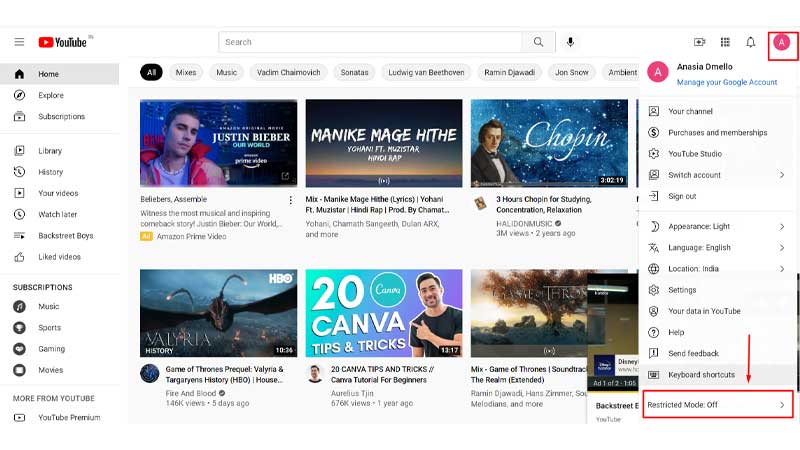Viewport: 800px width, 450px height.
Task: Open Liked videos thumbs-up item
Action: [60, 257]
